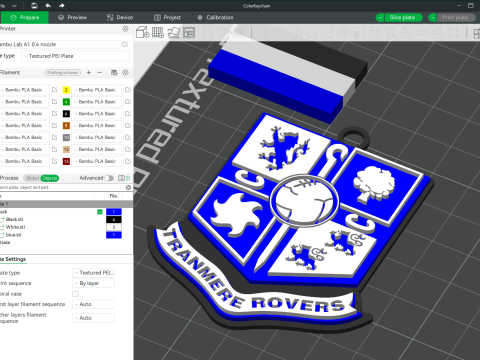480x360 pixels.
Task: Edit preset of tan filament 12
Action: pos(128,149)
